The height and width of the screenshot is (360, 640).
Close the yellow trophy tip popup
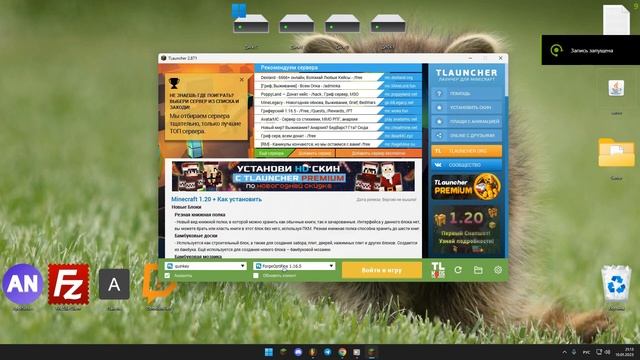coord(242,80)
